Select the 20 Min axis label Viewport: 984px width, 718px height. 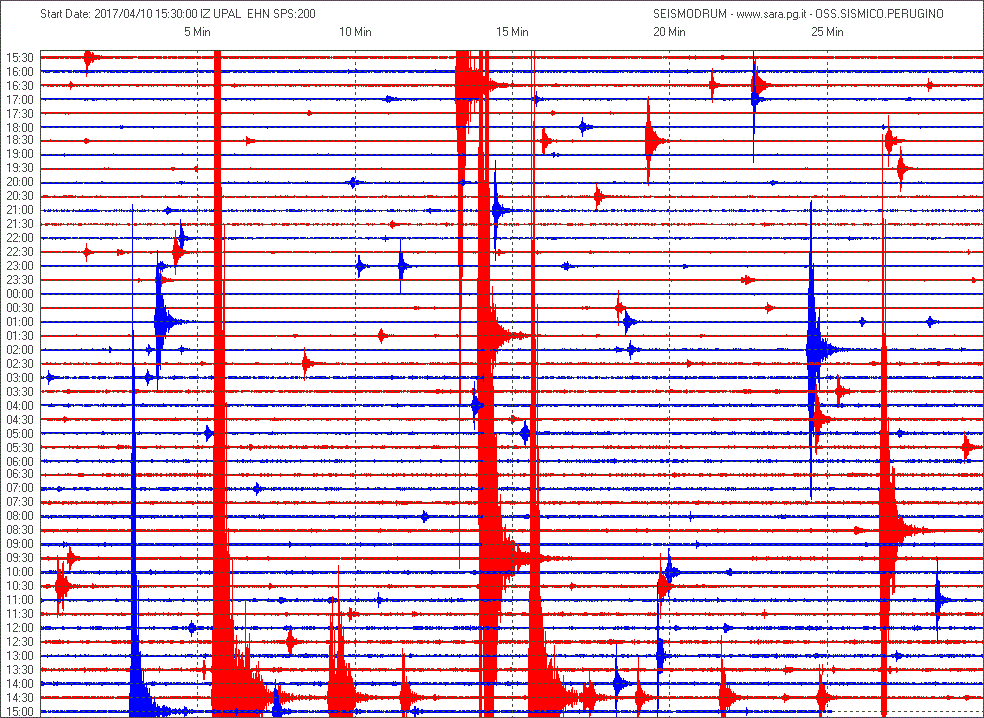[669, 32]
